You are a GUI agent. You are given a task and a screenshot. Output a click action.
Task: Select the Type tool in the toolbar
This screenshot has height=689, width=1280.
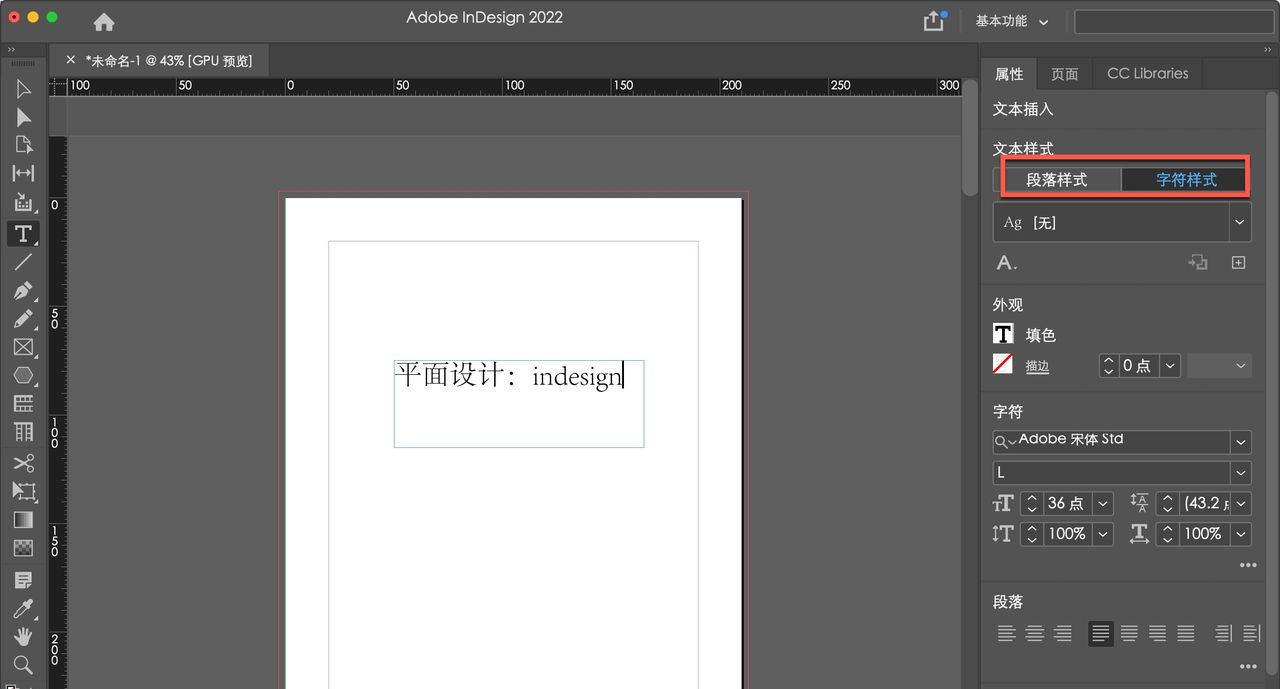point(24,233)
